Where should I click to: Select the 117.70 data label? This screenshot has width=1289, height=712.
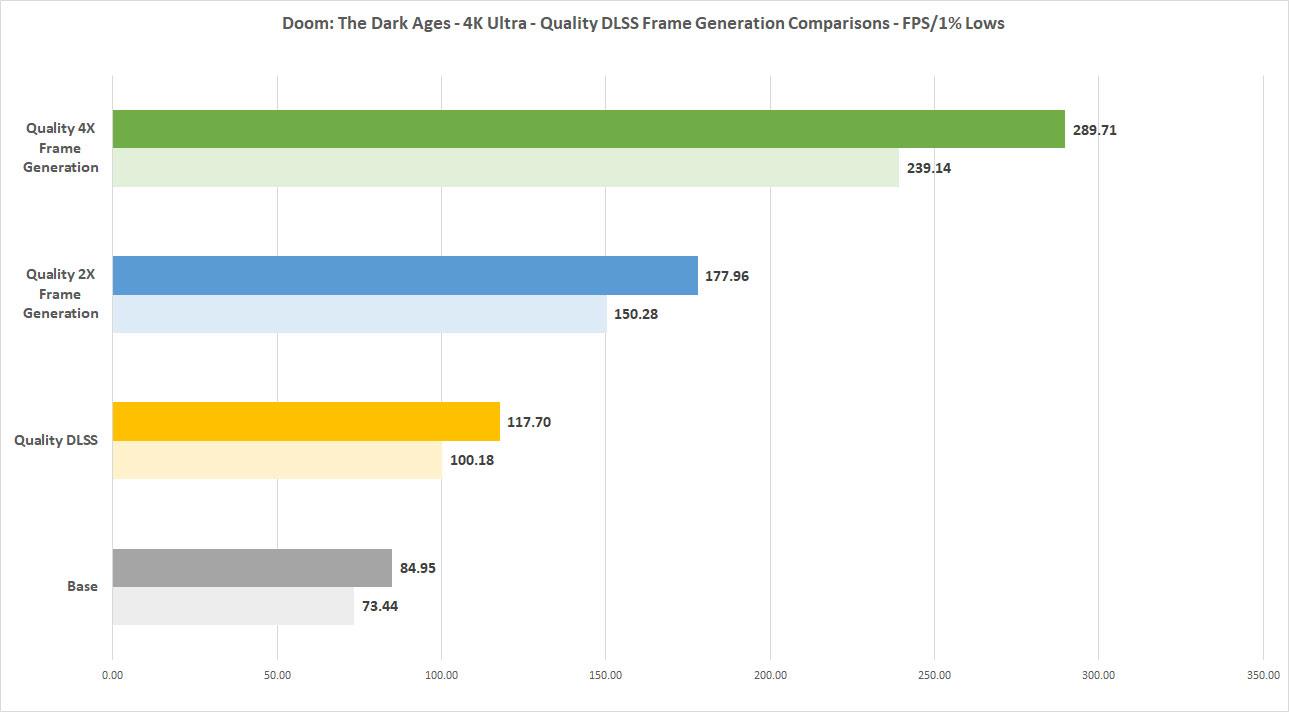tap(529, 422)
